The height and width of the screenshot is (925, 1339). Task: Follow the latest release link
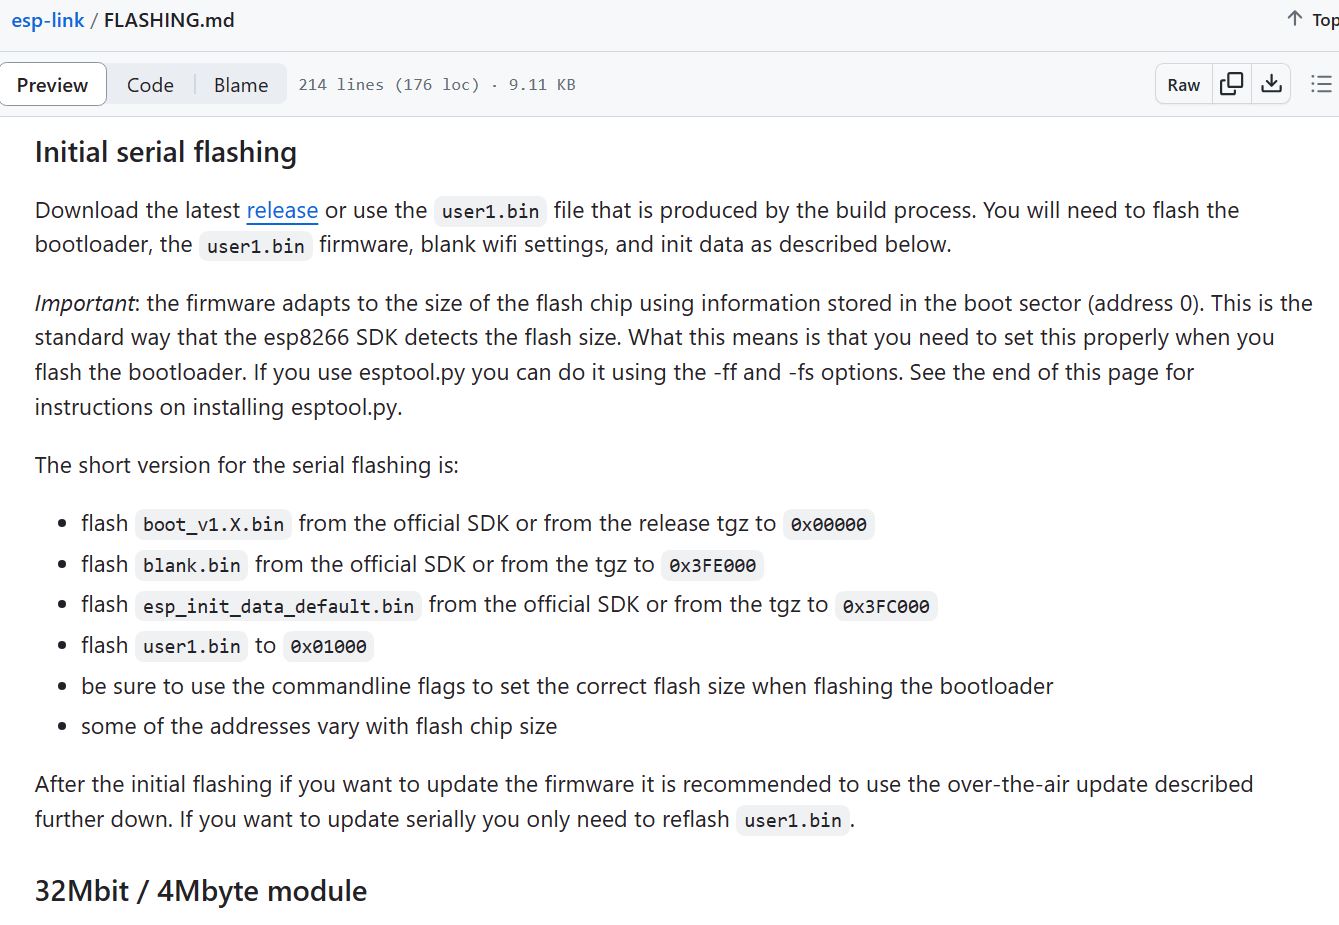(x=282, y=210)
